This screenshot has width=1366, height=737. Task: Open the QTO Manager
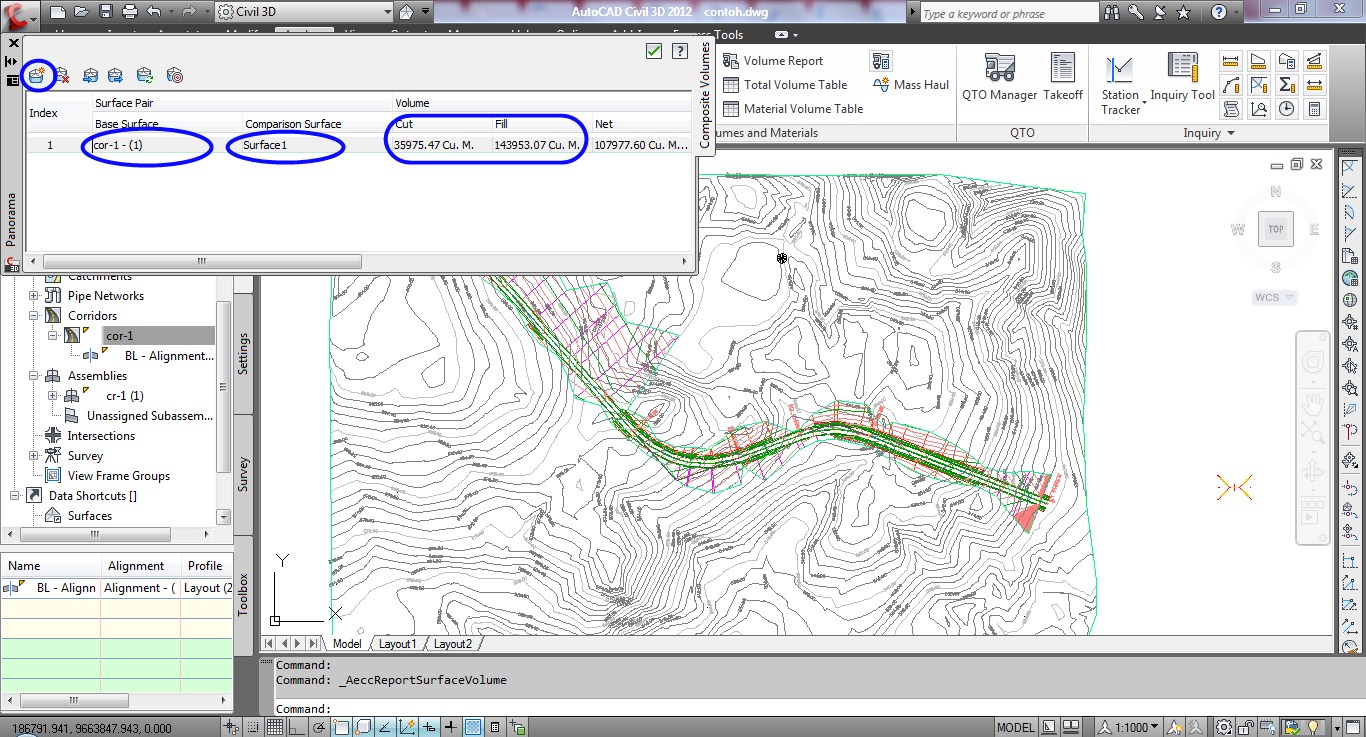[999, 77]
